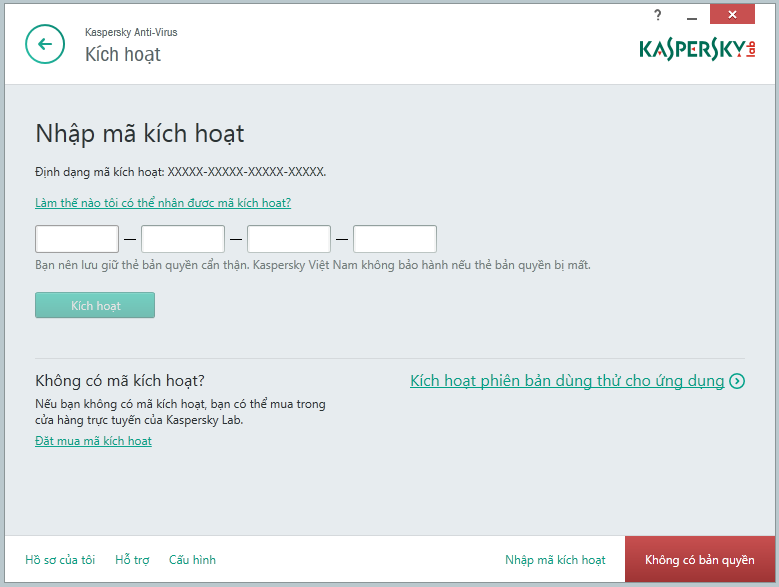
Task: Click the note 'Bạn nên lưu giữ thẻ bản quyền cẩn thận'
Action: coord(142,265)
